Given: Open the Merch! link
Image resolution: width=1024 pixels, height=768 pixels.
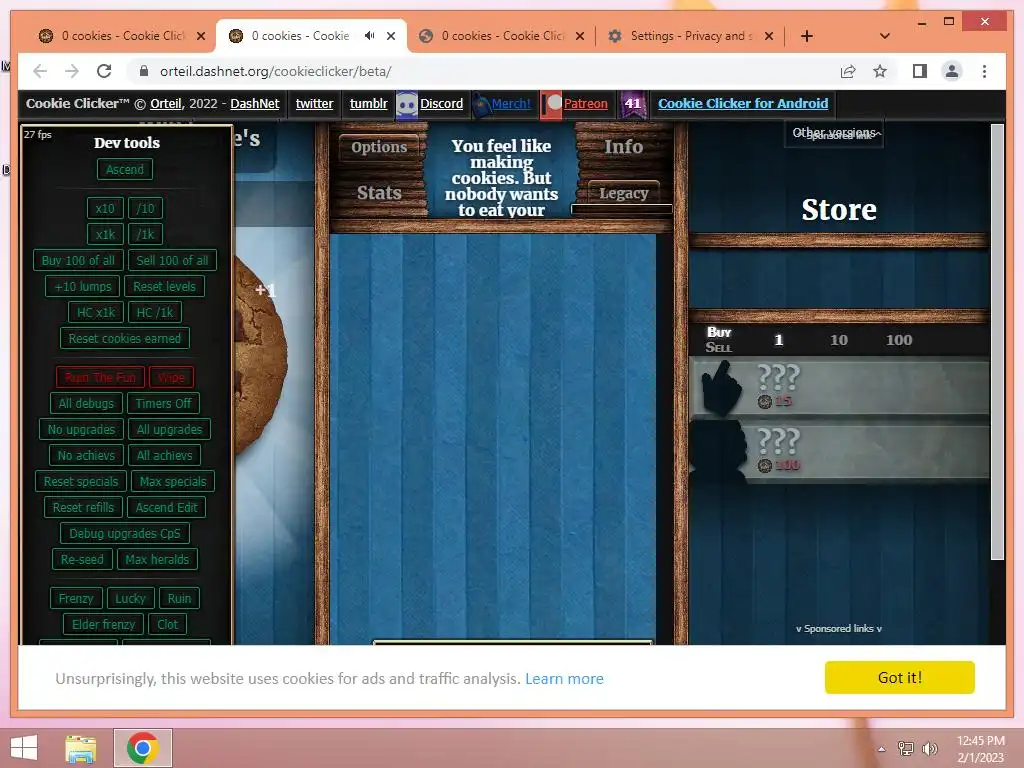Looking at the screenshot, I should (x=511, y=103).
